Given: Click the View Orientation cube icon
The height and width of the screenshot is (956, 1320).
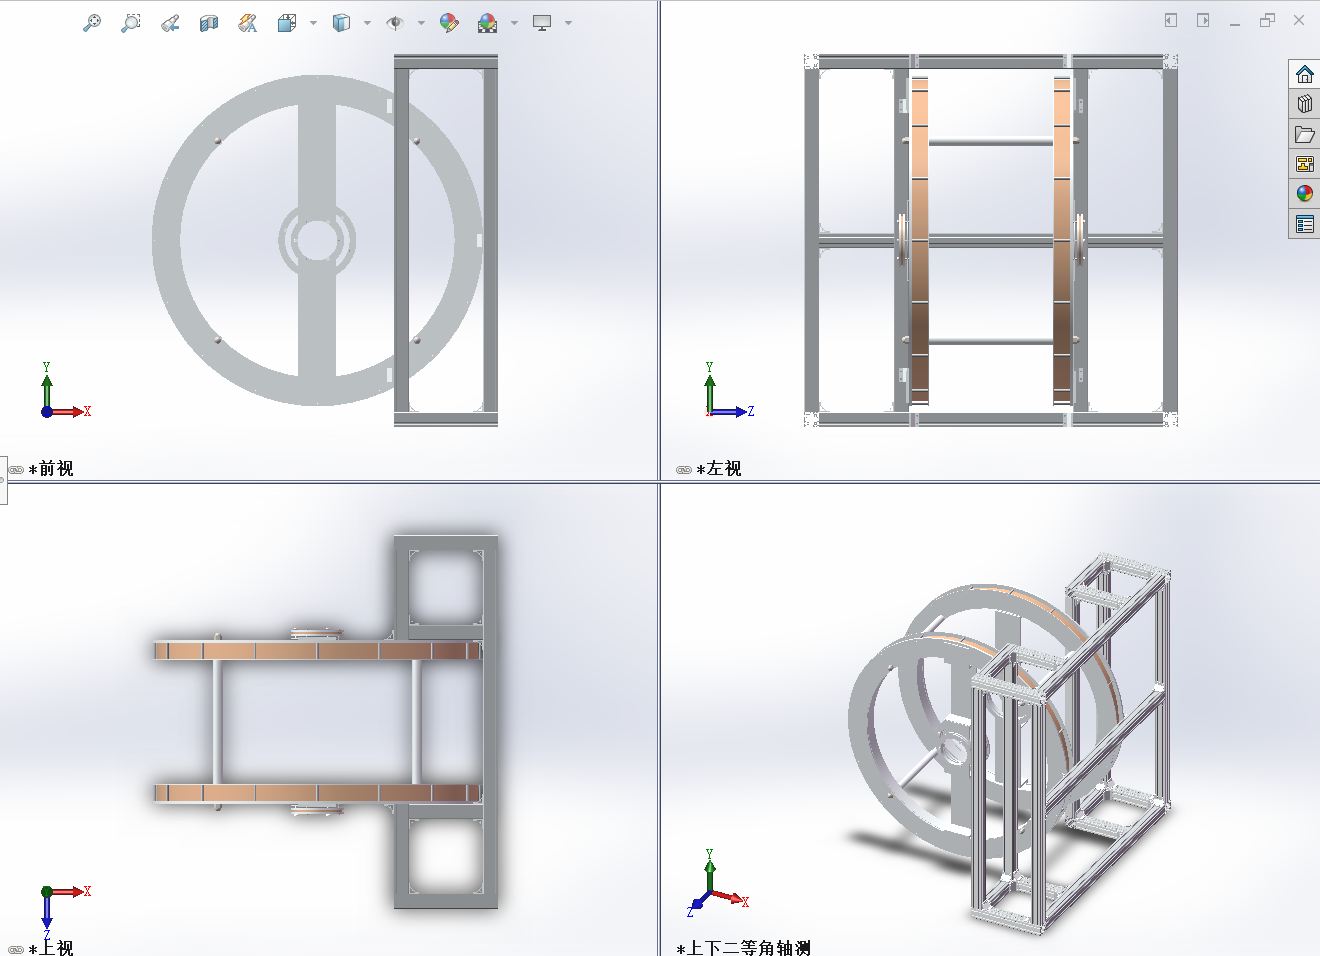Looking at the screenshot, I should (x=287, y=22).
